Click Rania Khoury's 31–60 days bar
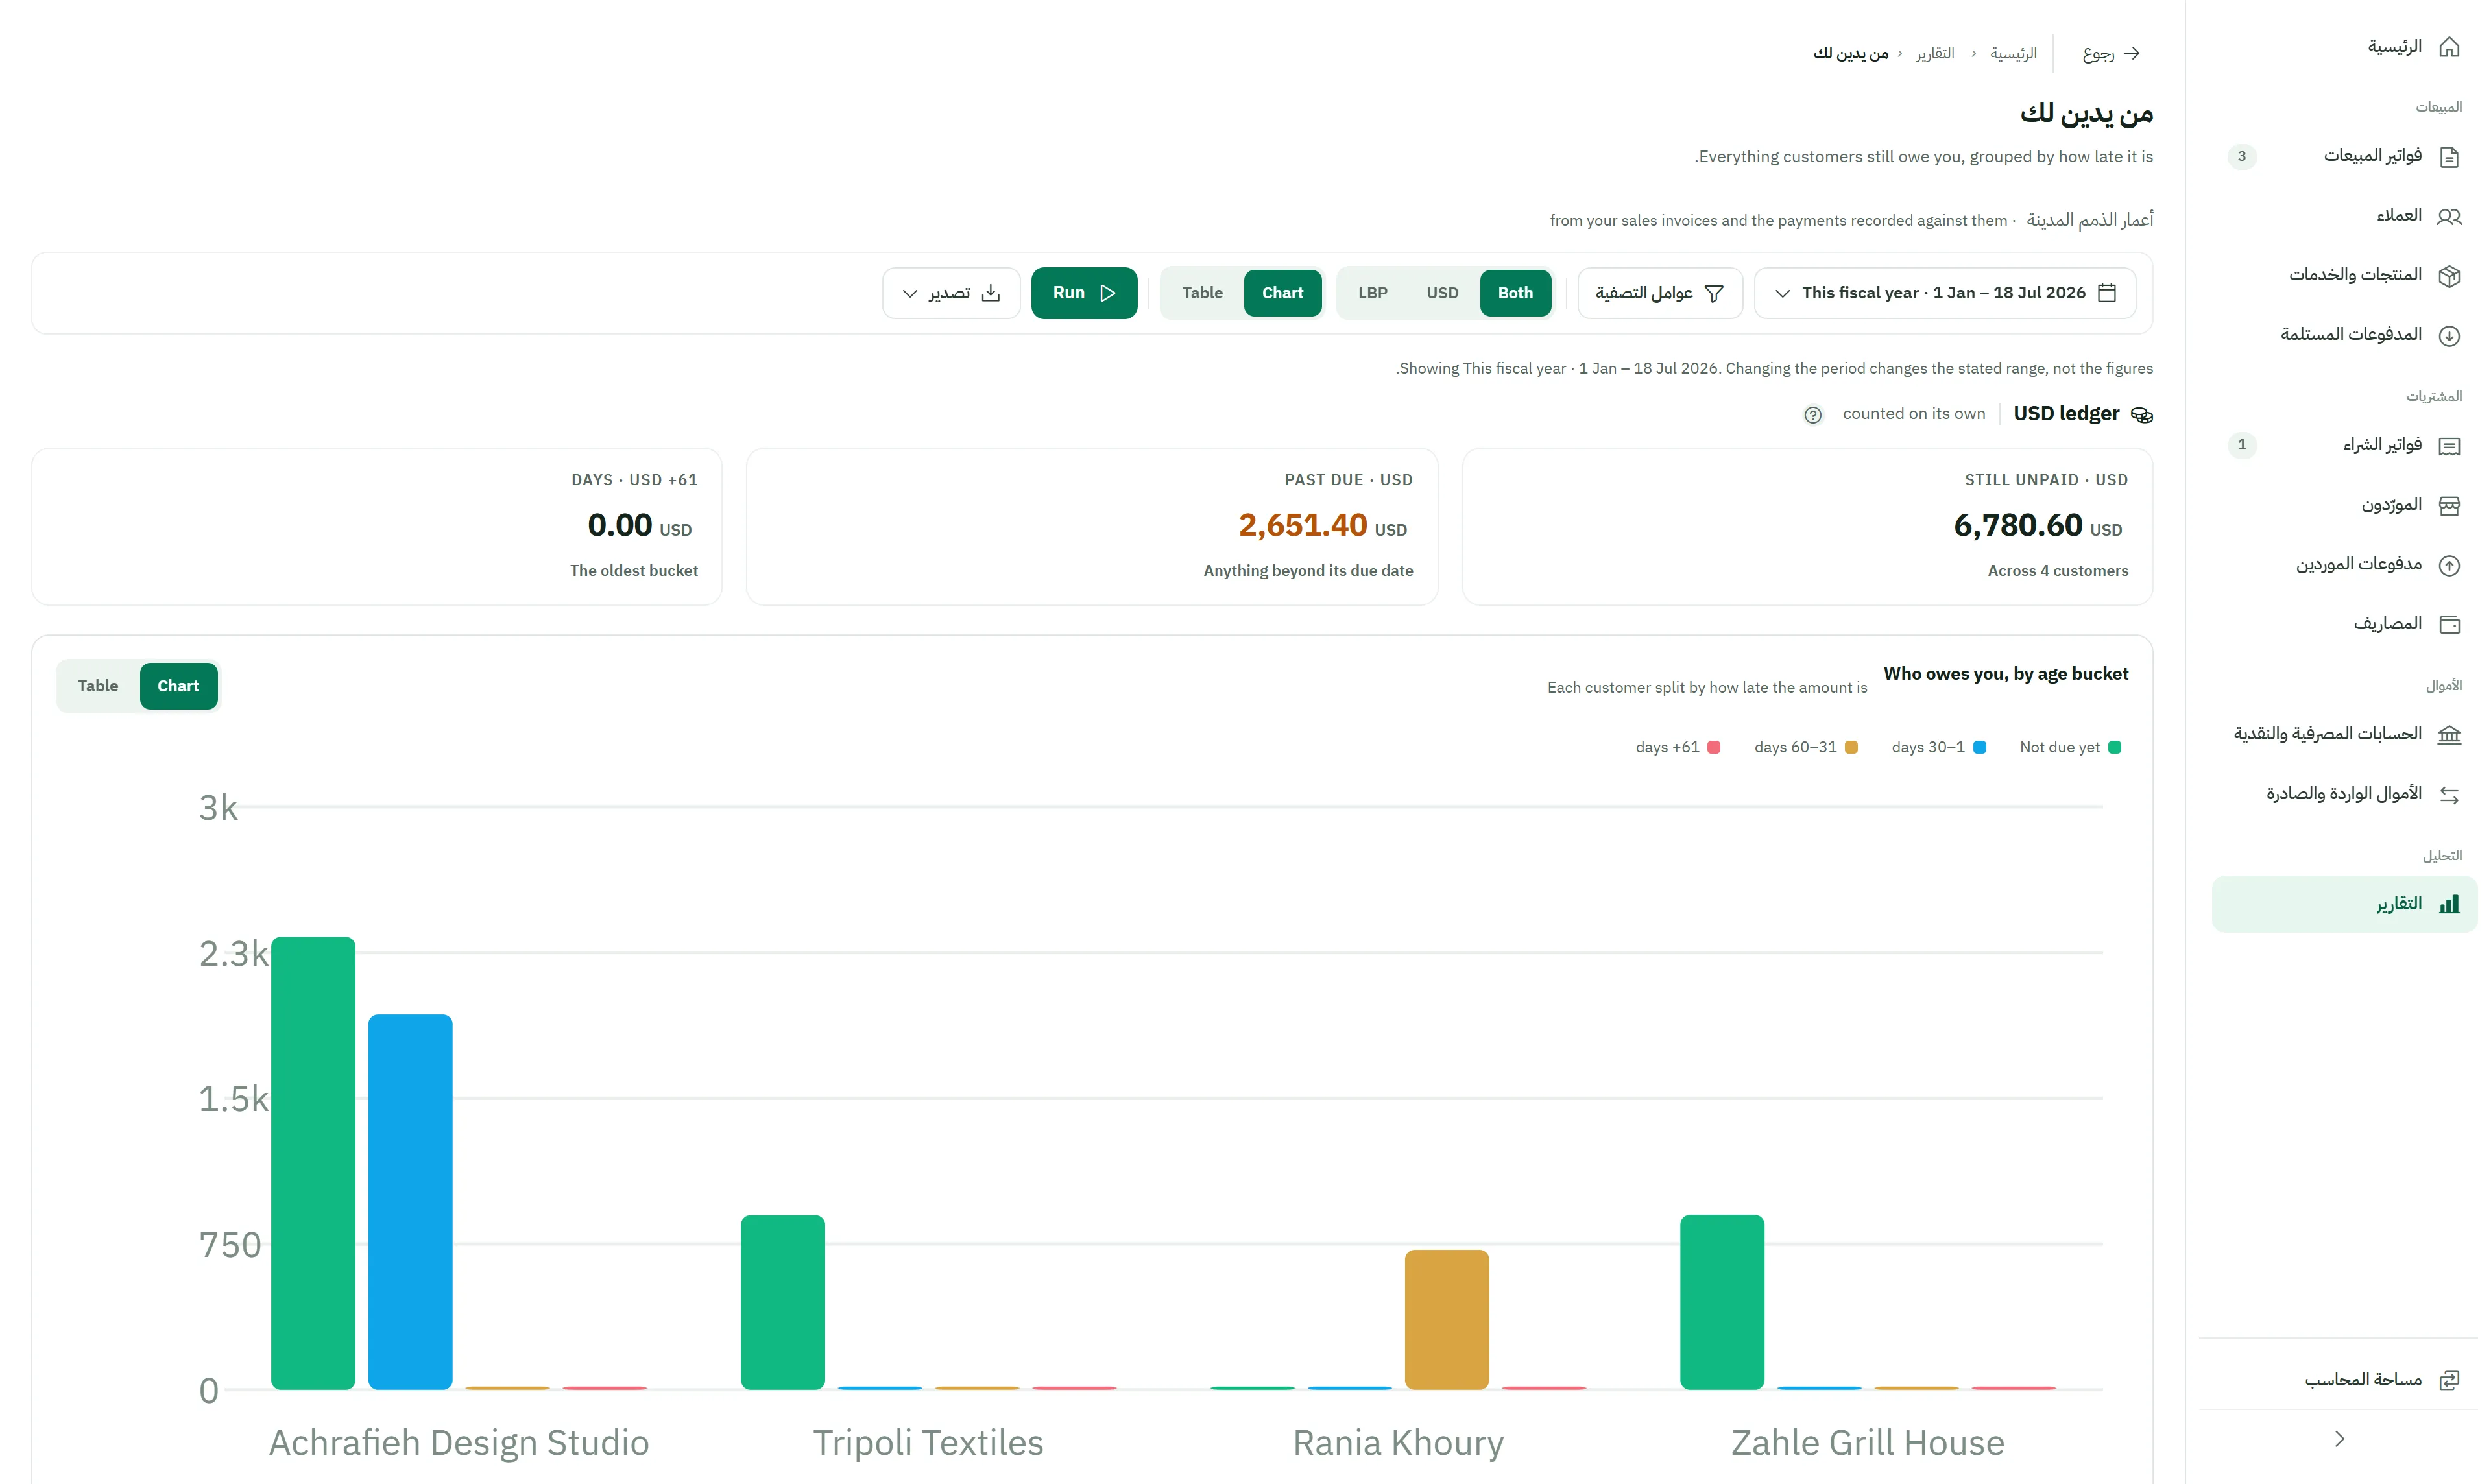 coord(1446,1319)
